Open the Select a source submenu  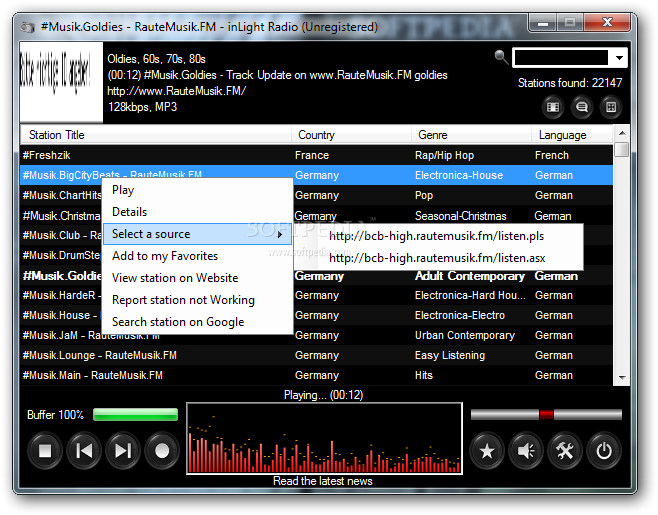point(197,234)
